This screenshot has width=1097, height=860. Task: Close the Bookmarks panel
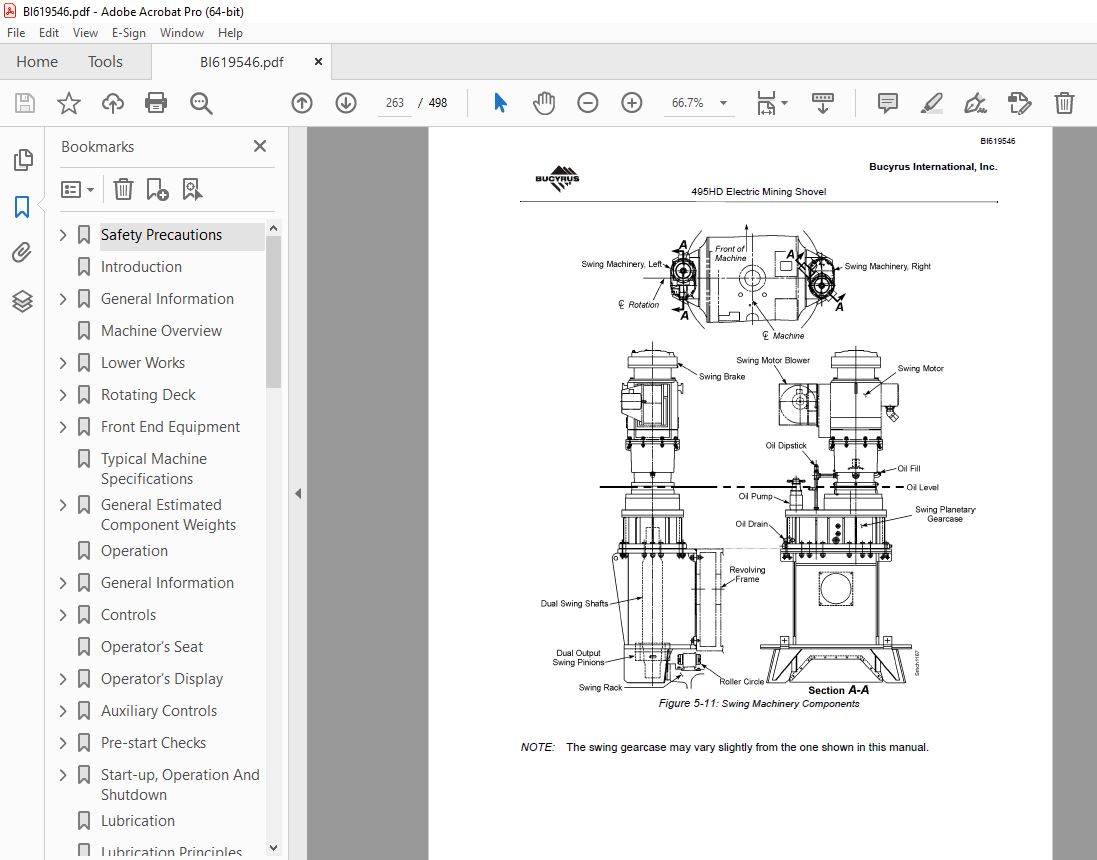(x=260, y=146)
